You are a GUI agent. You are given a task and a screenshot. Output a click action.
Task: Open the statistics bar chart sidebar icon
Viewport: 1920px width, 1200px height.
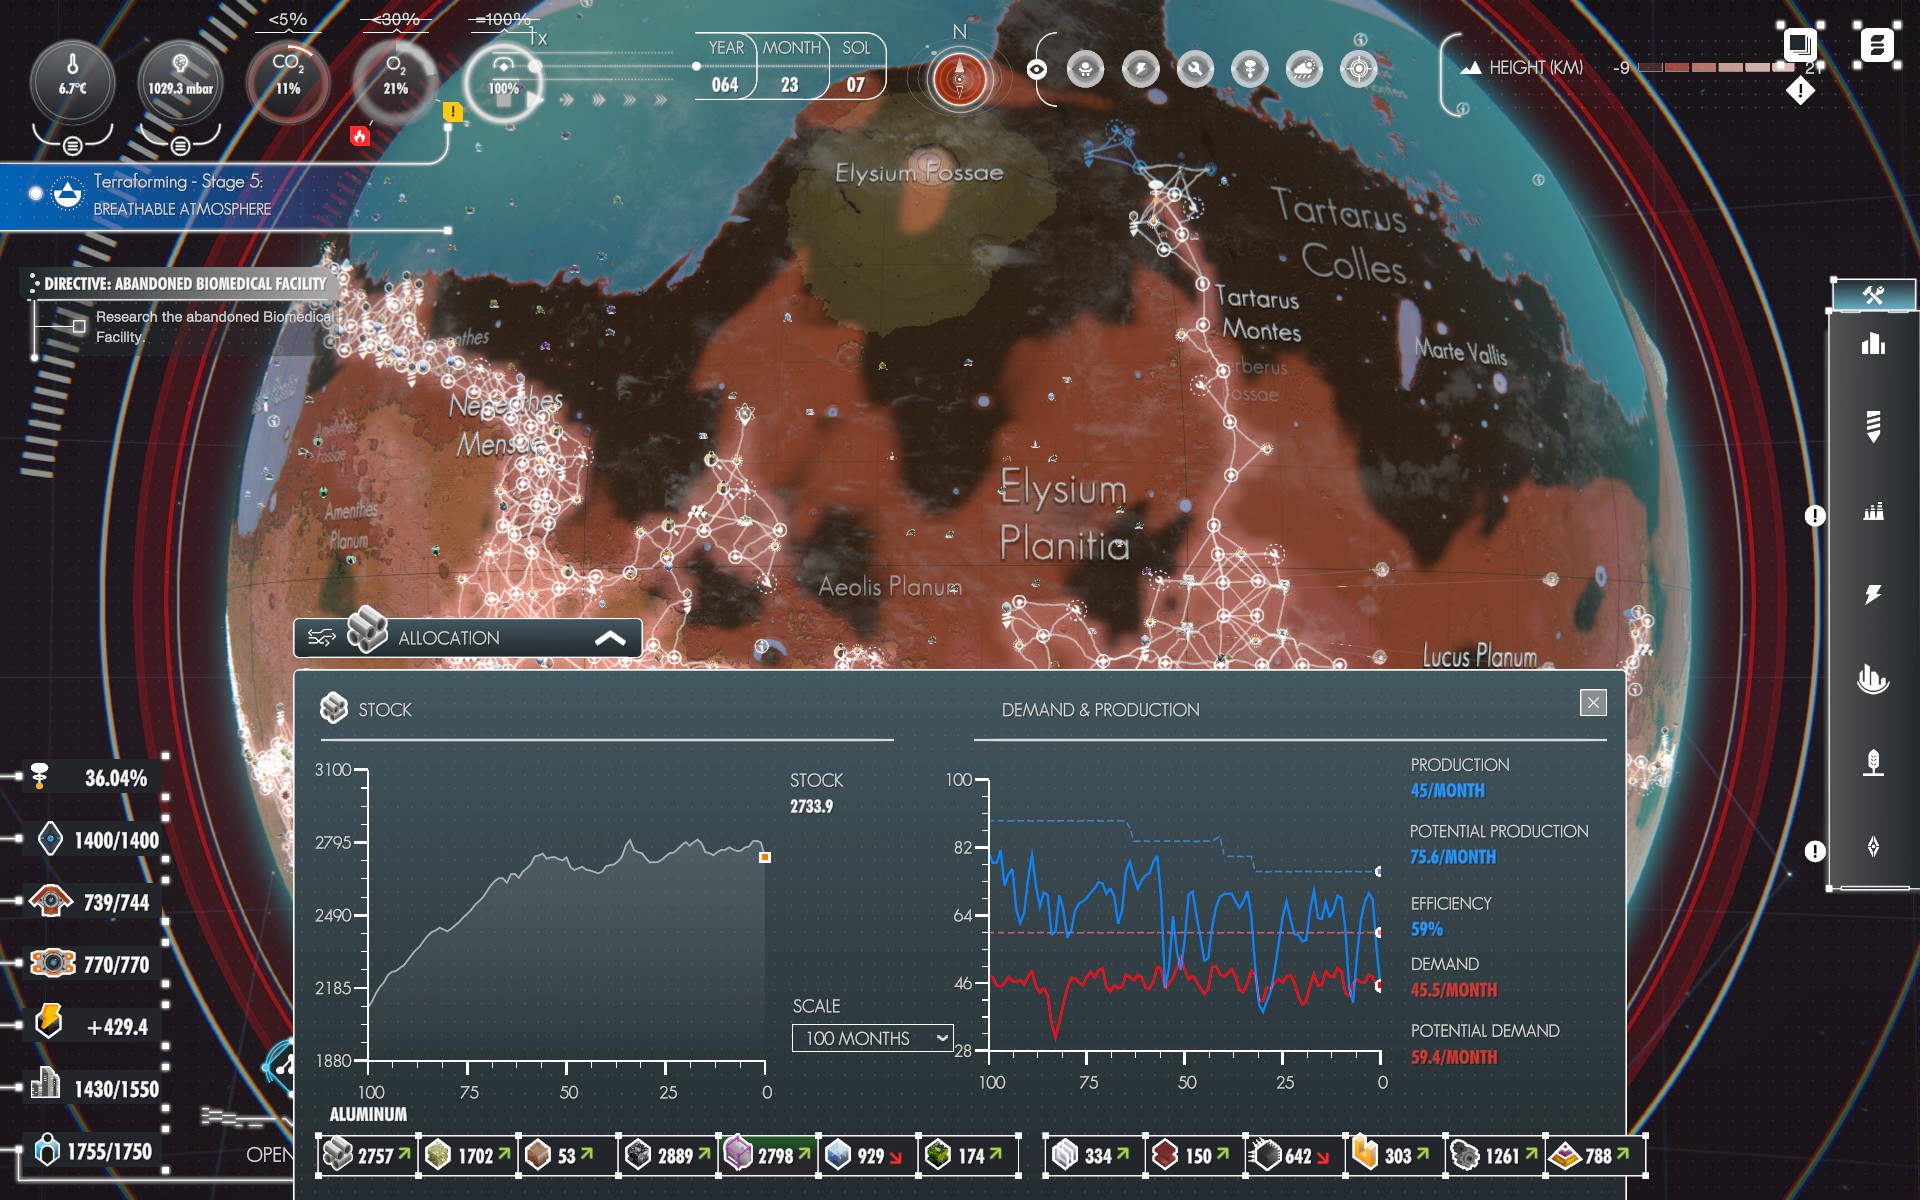[x=1873, y=345]
